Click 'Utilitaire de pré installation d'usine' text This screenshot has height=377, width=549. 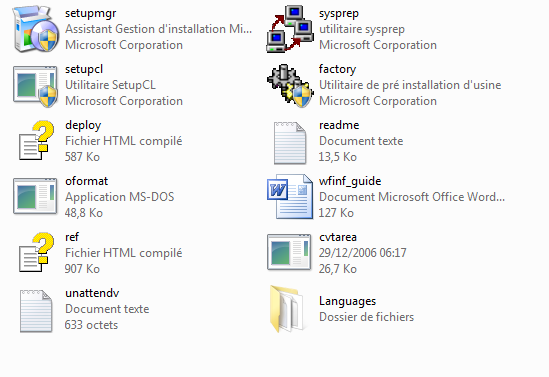410,85
